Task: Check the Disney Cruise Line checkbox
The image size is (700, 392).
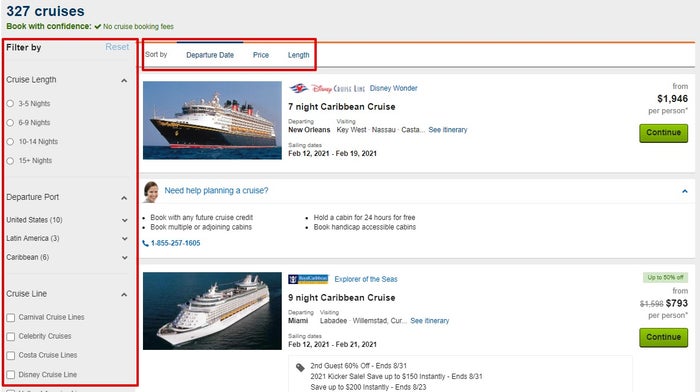Action: tap(11, 375)
